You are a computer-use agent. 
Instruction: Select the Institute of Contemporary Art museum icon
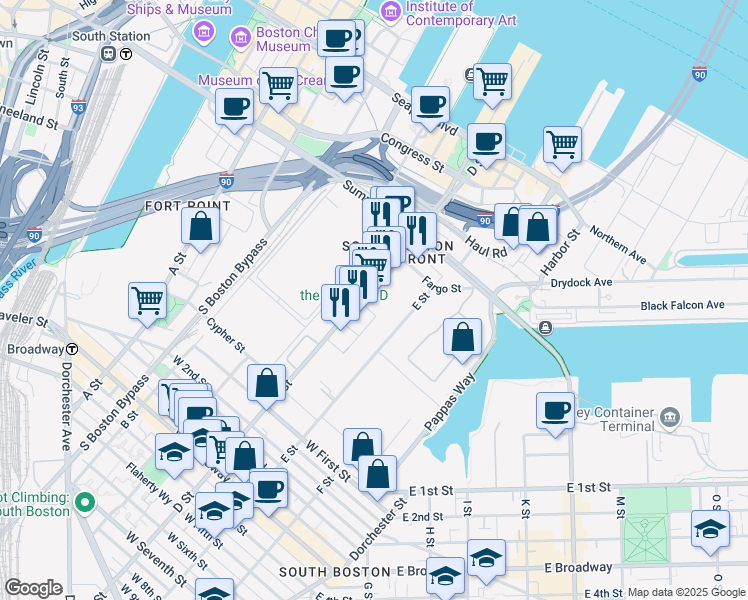pos(391,11)
